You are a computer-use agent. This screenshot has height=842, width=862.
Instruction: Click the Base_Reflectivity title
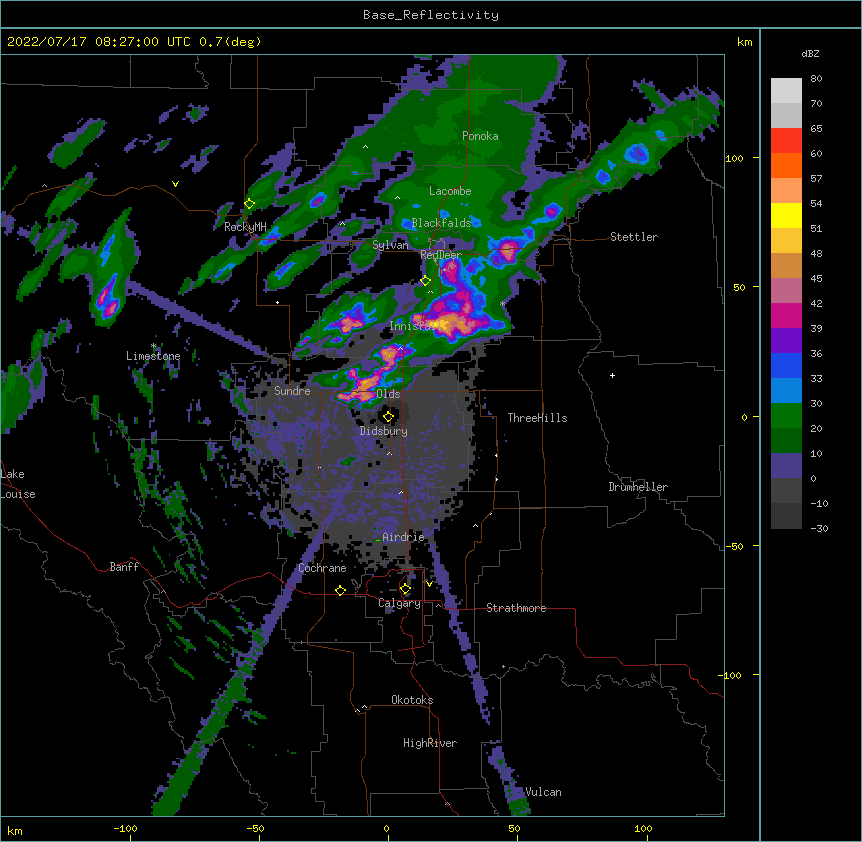tap(431, 15)
